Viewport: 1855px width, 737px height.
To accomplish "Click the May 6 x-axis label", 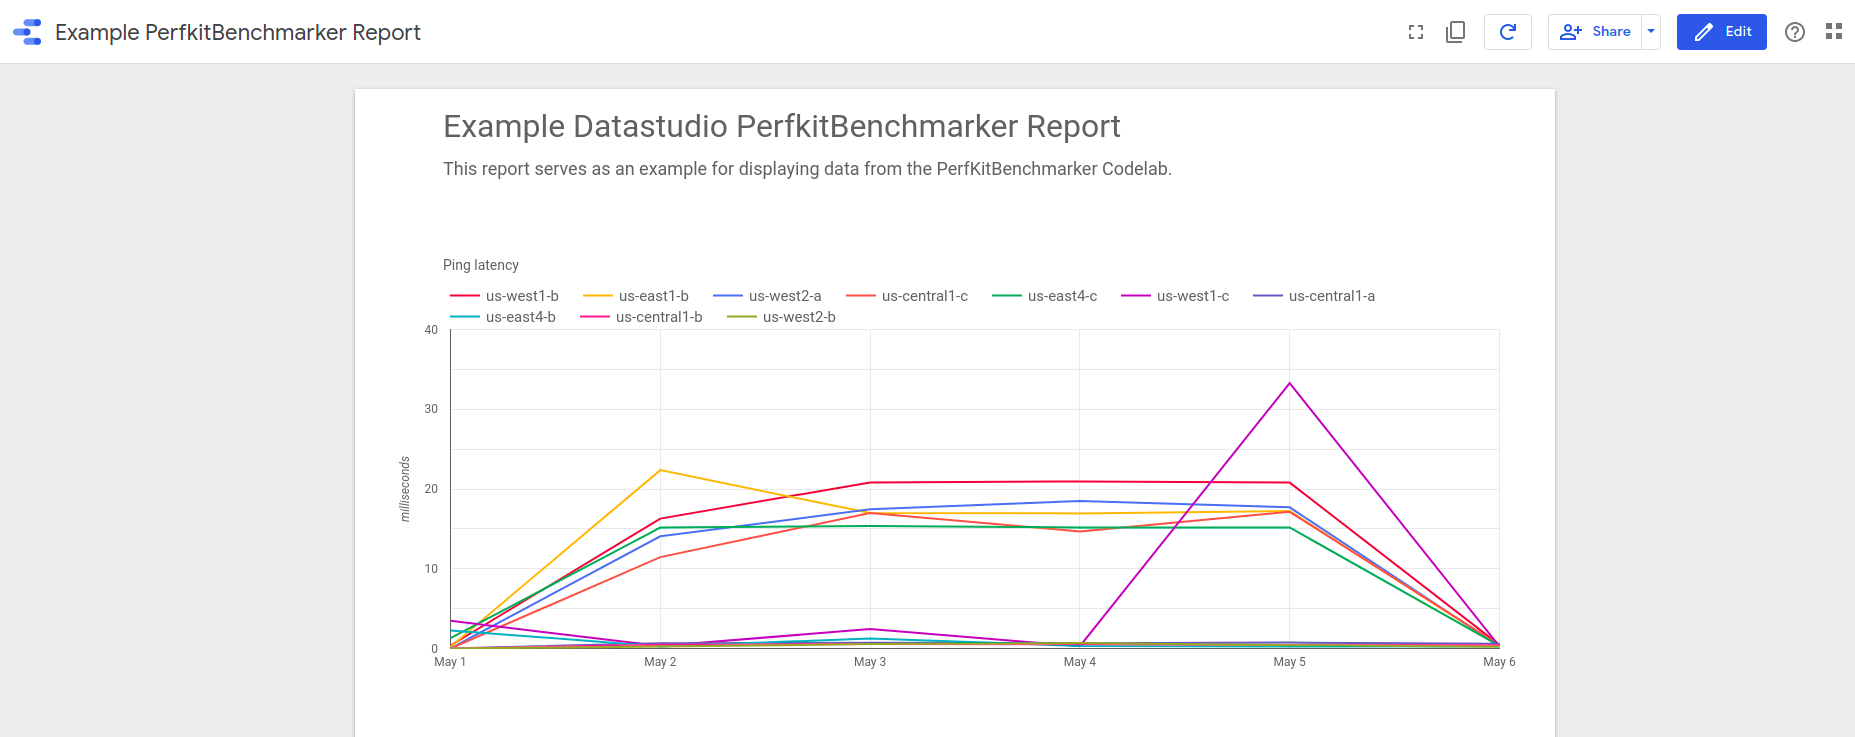I will click(1499, 662).
